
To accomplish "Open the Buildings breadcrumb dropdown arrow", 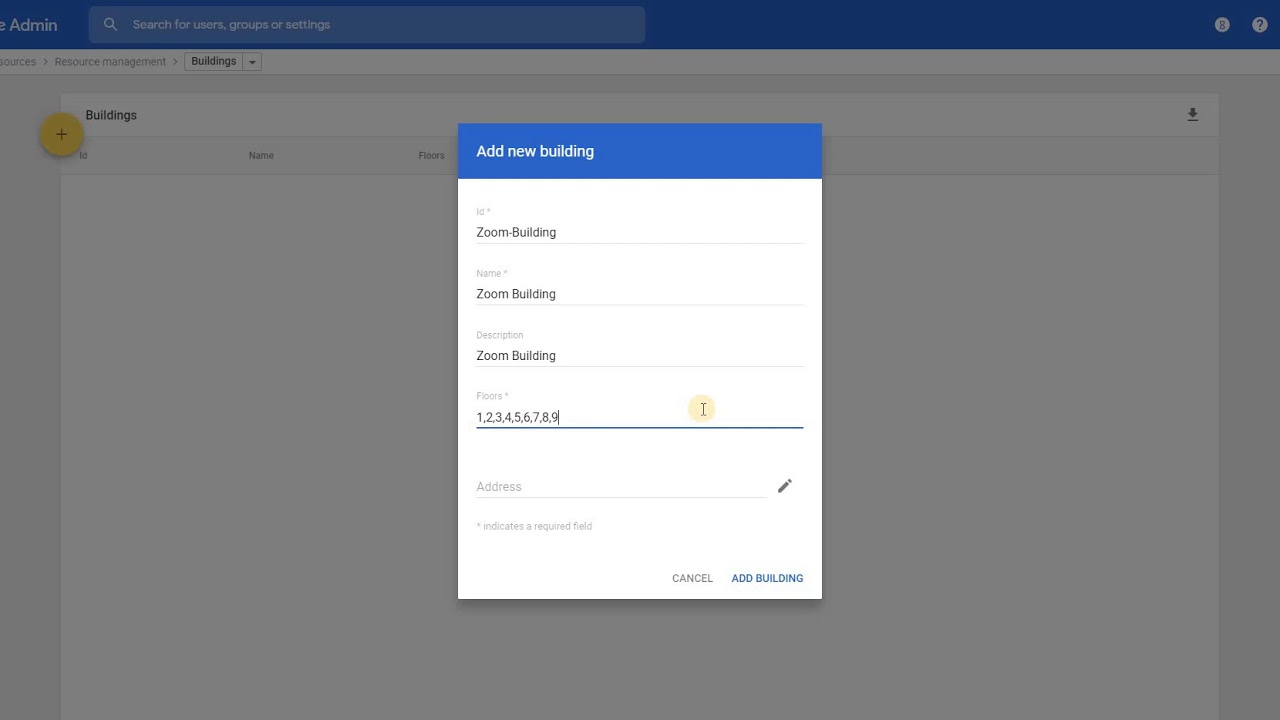I will coord(252,62).
